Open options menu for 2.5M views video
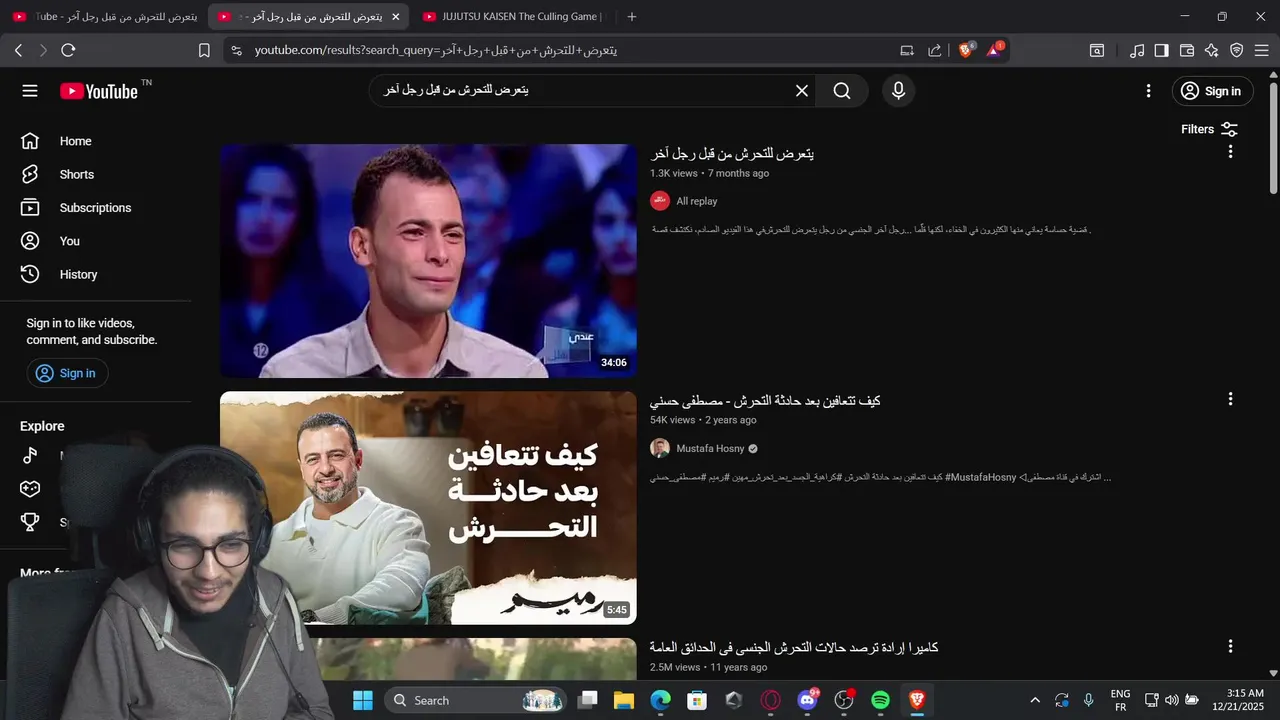The width and height of the screenshot is (1280, 720). coord(1230,646)
